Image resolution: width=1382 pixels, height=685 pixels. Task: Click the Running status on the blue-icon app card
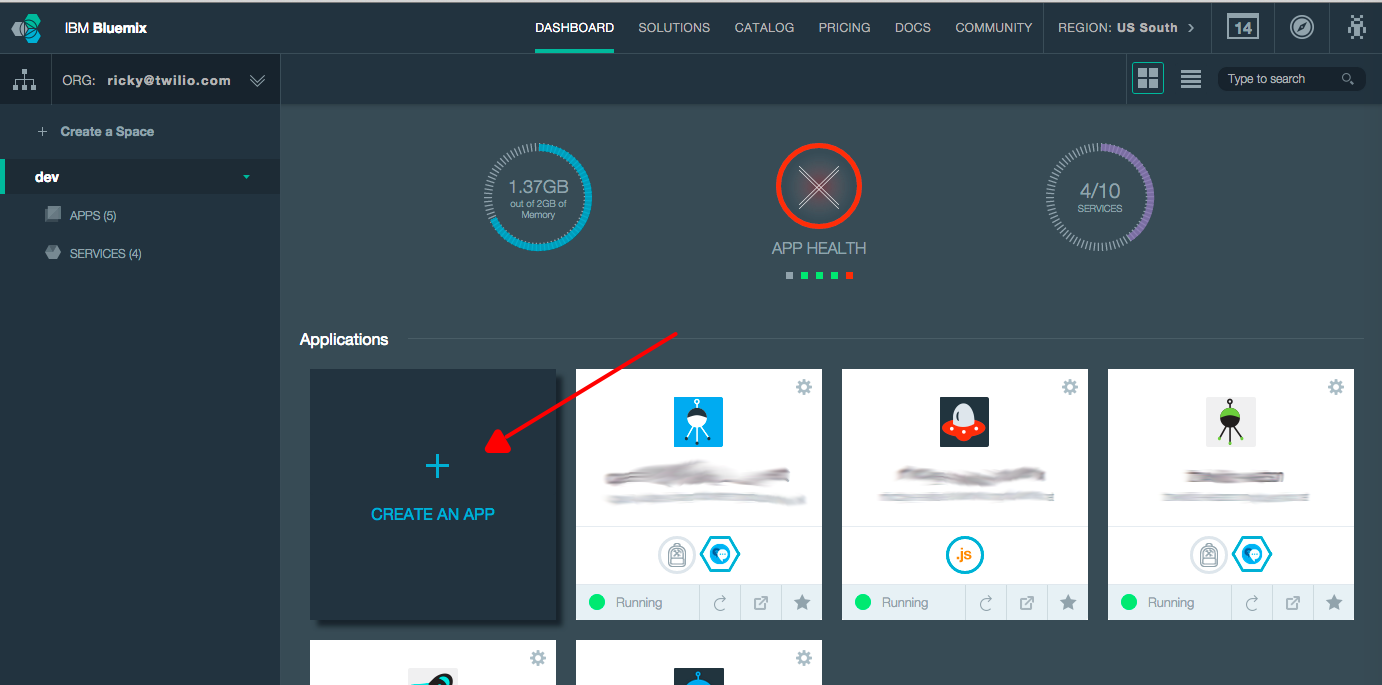coord(627,603)
